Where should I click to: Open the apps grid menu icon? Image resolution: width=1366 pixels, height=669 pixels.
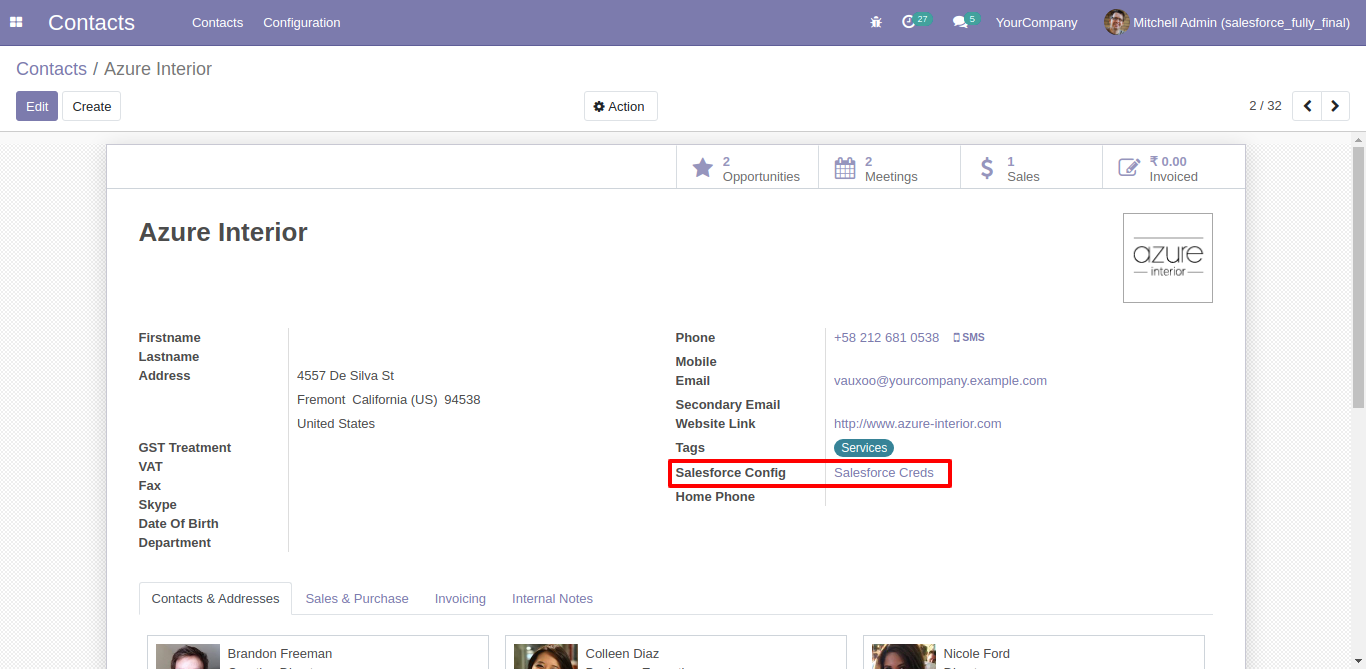[16, 22]
